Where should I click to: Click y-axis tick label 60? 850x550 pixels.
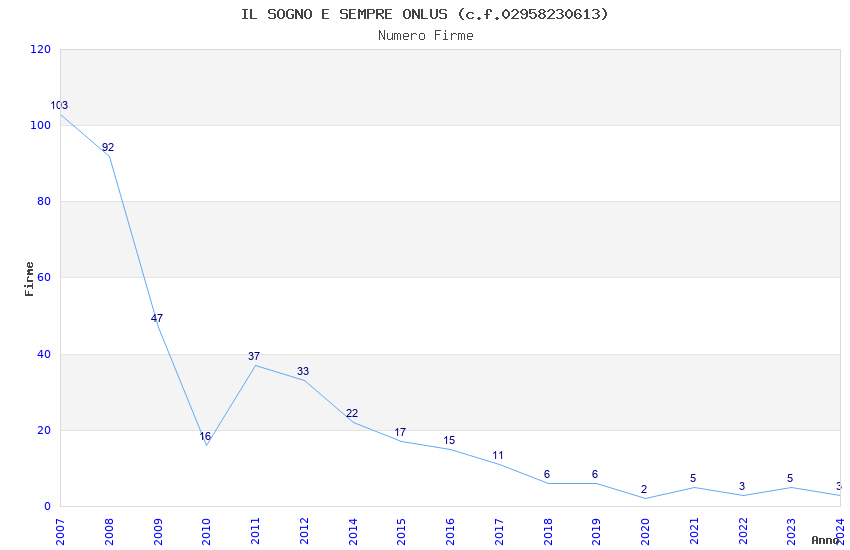click(44, 277)
